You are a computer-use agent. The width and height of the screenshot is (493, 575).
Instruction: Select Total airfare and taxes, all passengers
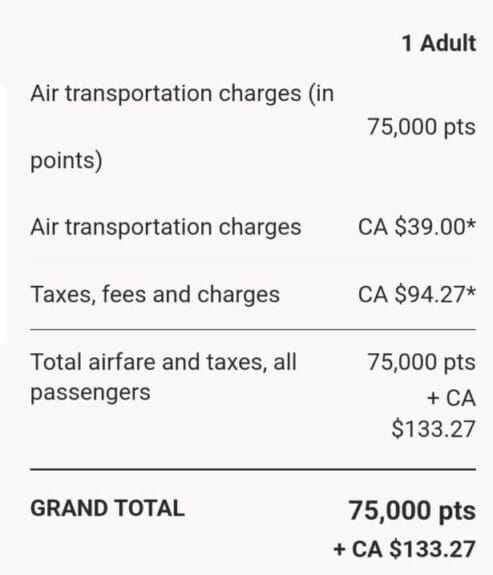click(164, 377)
